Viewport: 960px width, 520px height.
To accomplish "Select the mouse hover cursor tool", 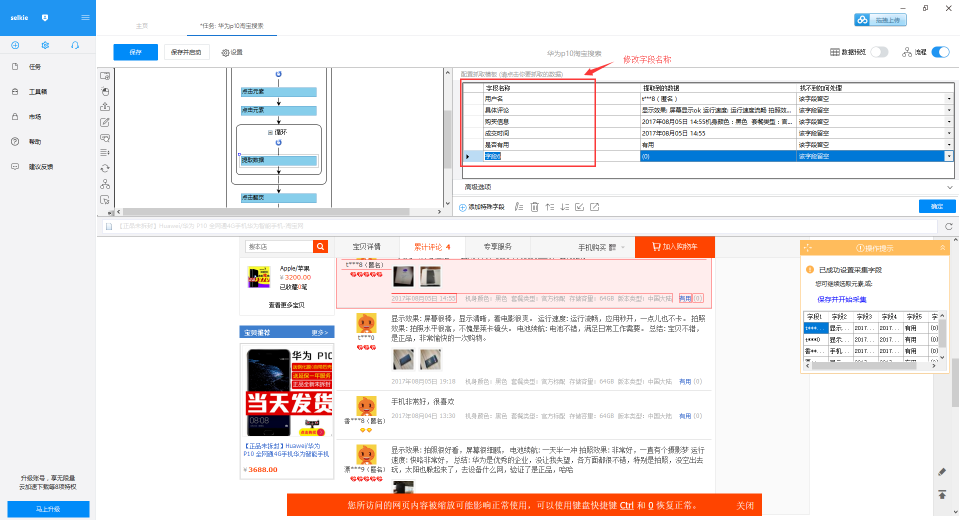I will (x=105, y=200).
